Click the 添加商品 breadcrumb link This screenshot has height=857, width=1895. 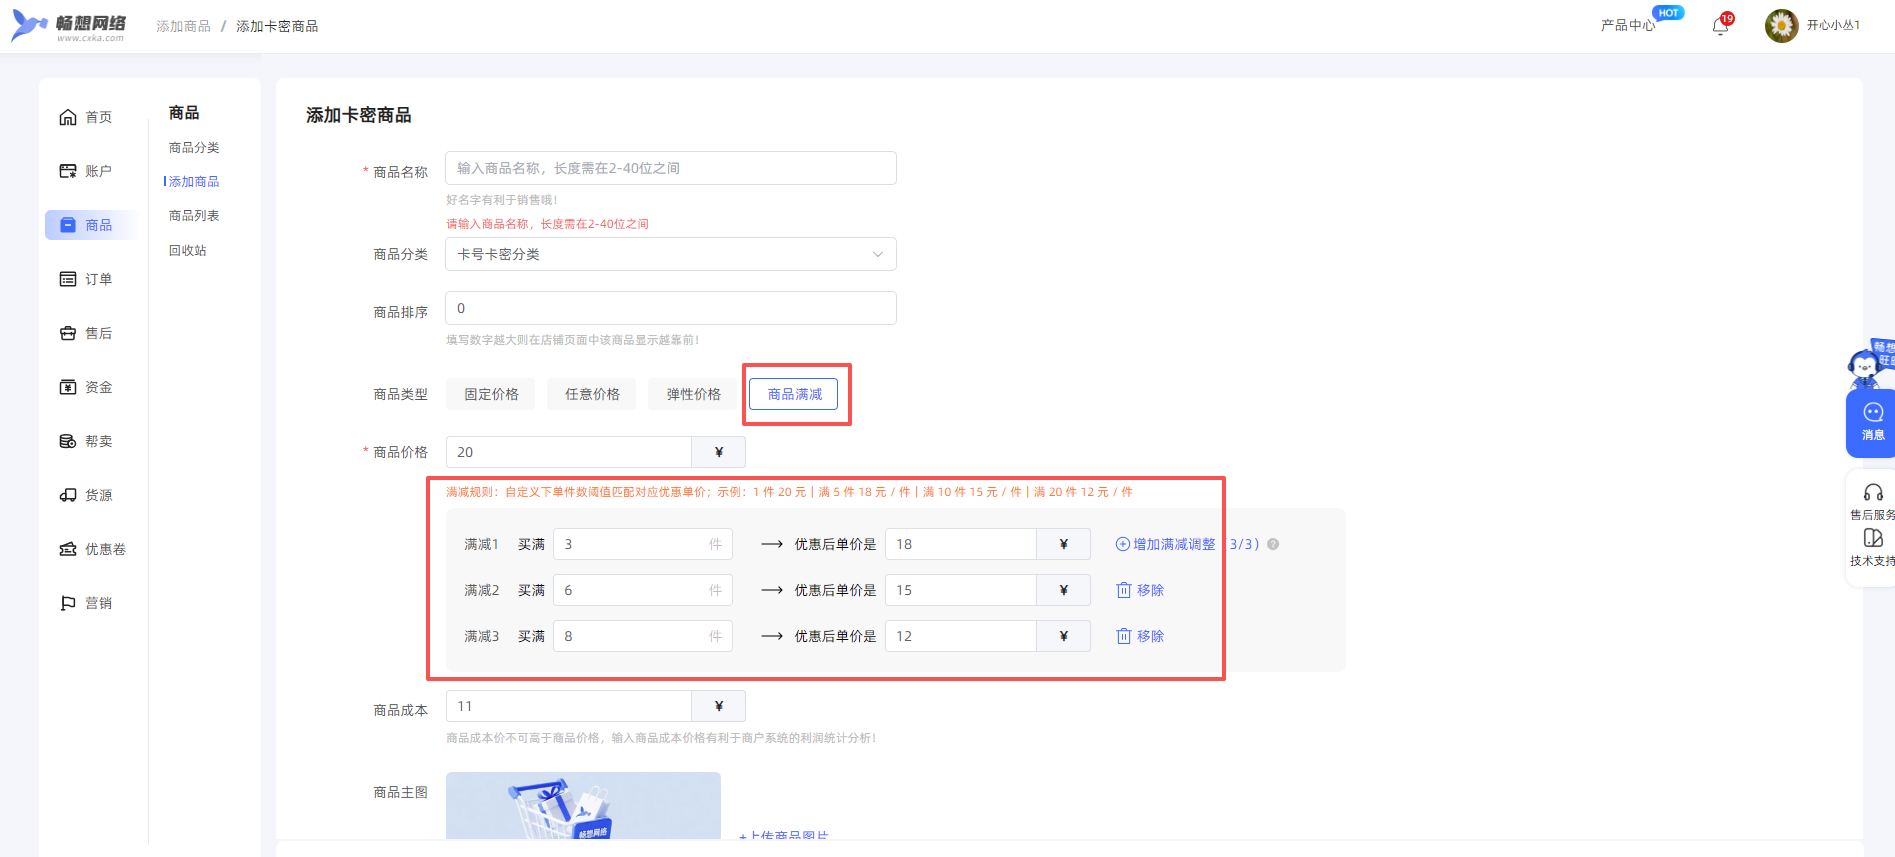coord(183,26)
